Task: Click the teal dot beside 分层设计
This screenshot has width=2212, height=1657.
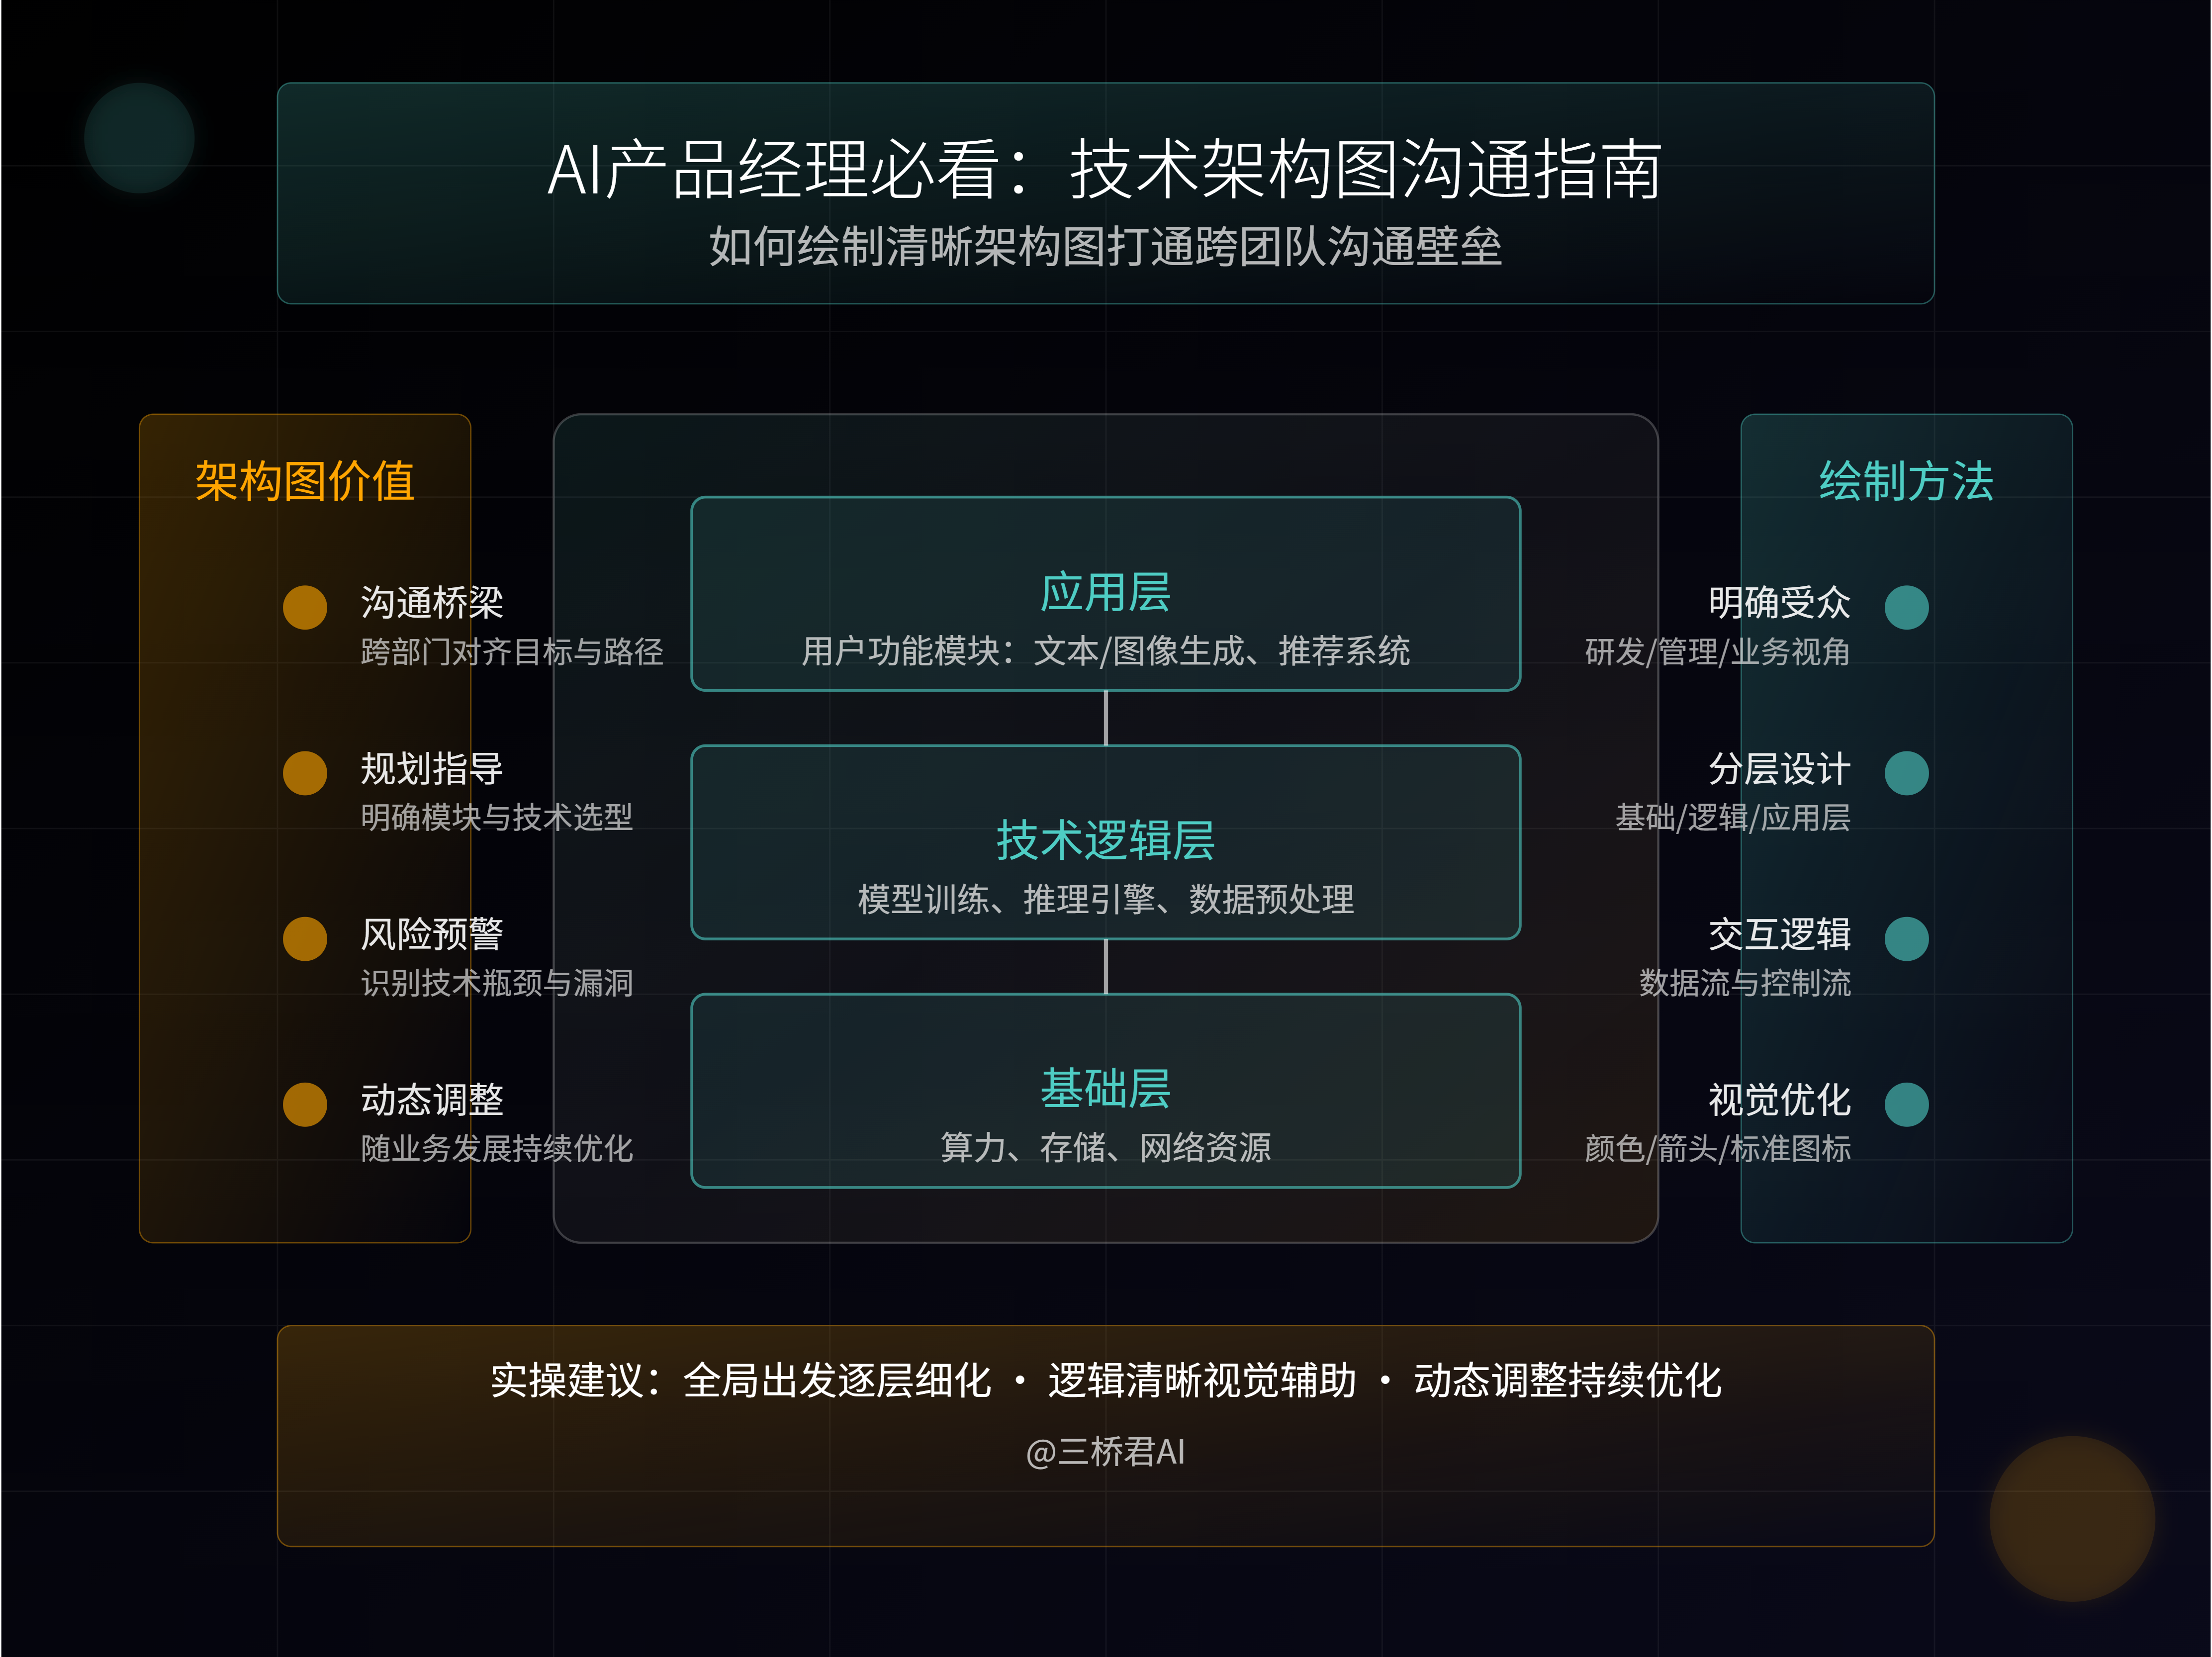Action: [x=1906, y=773]
